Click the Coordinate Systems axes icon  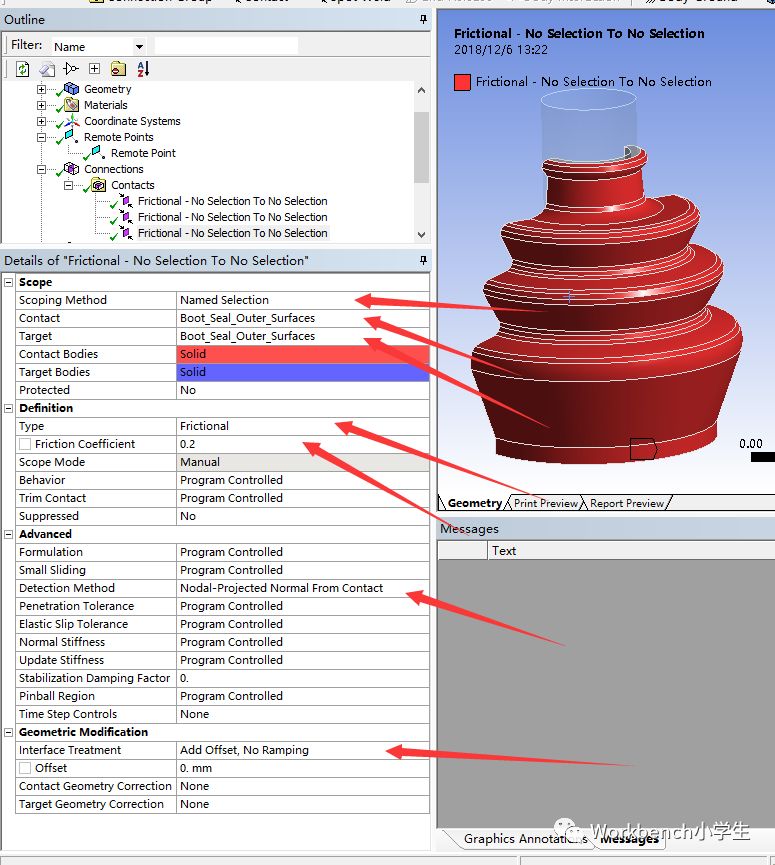(71, 121)
